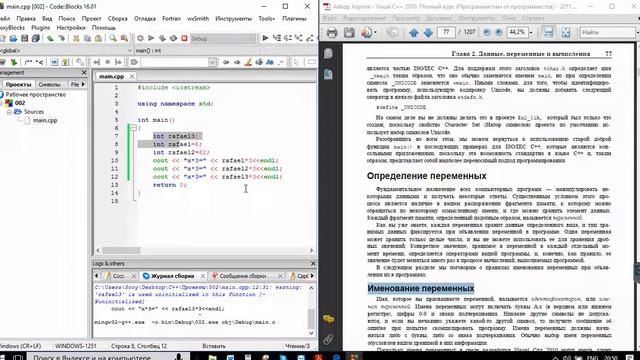This screenshot has height=360, width=640.
Task: Open the dropdown next to the PDF export icon
Action: [x=375, y=32]
